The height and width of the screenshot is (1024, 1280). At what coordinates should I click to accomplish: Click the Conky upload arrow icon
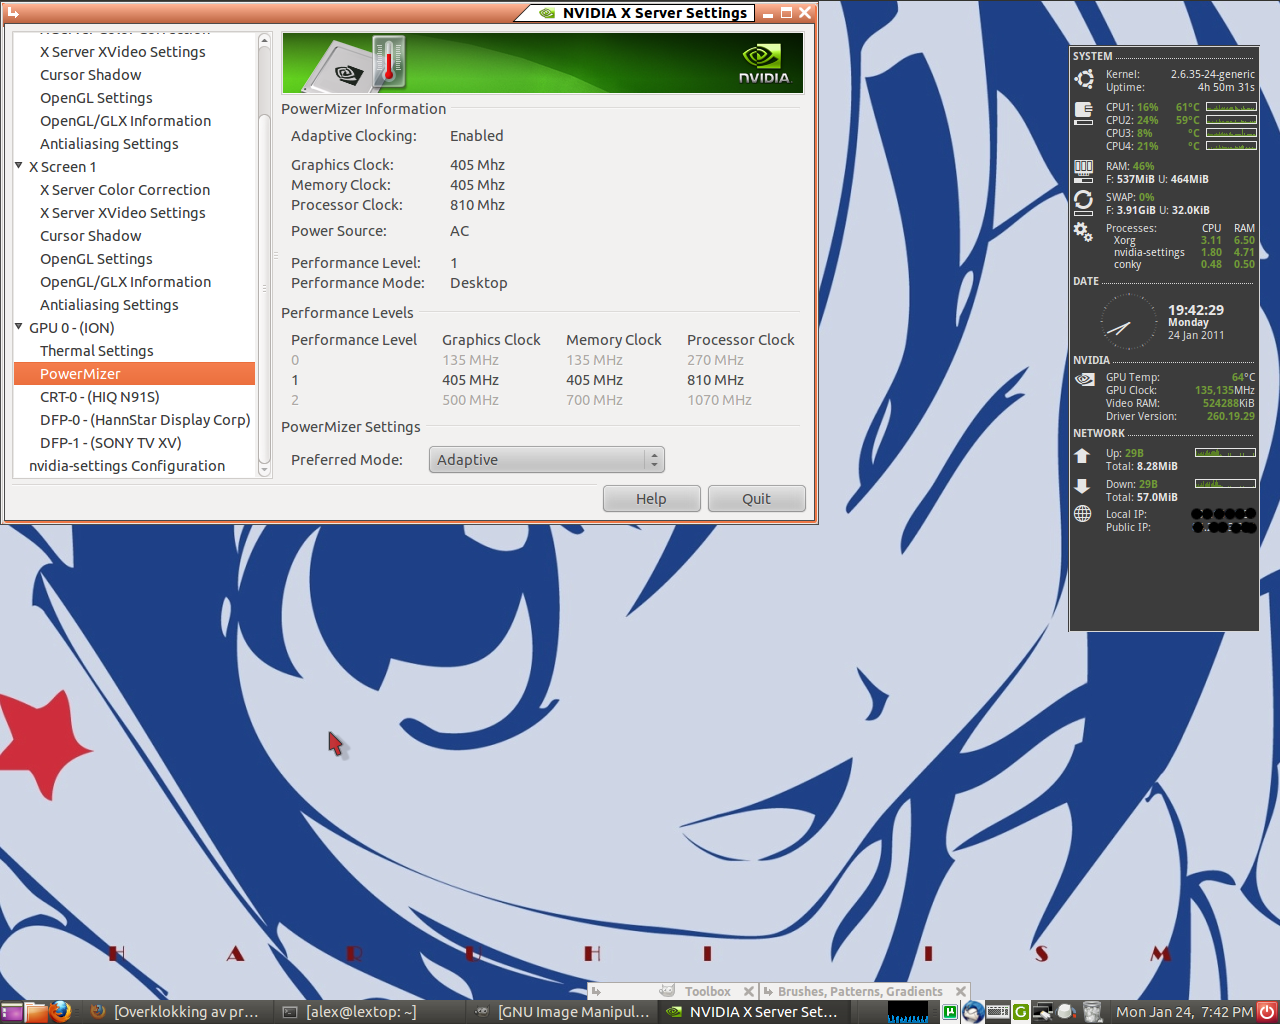[x=1082, y=456]
